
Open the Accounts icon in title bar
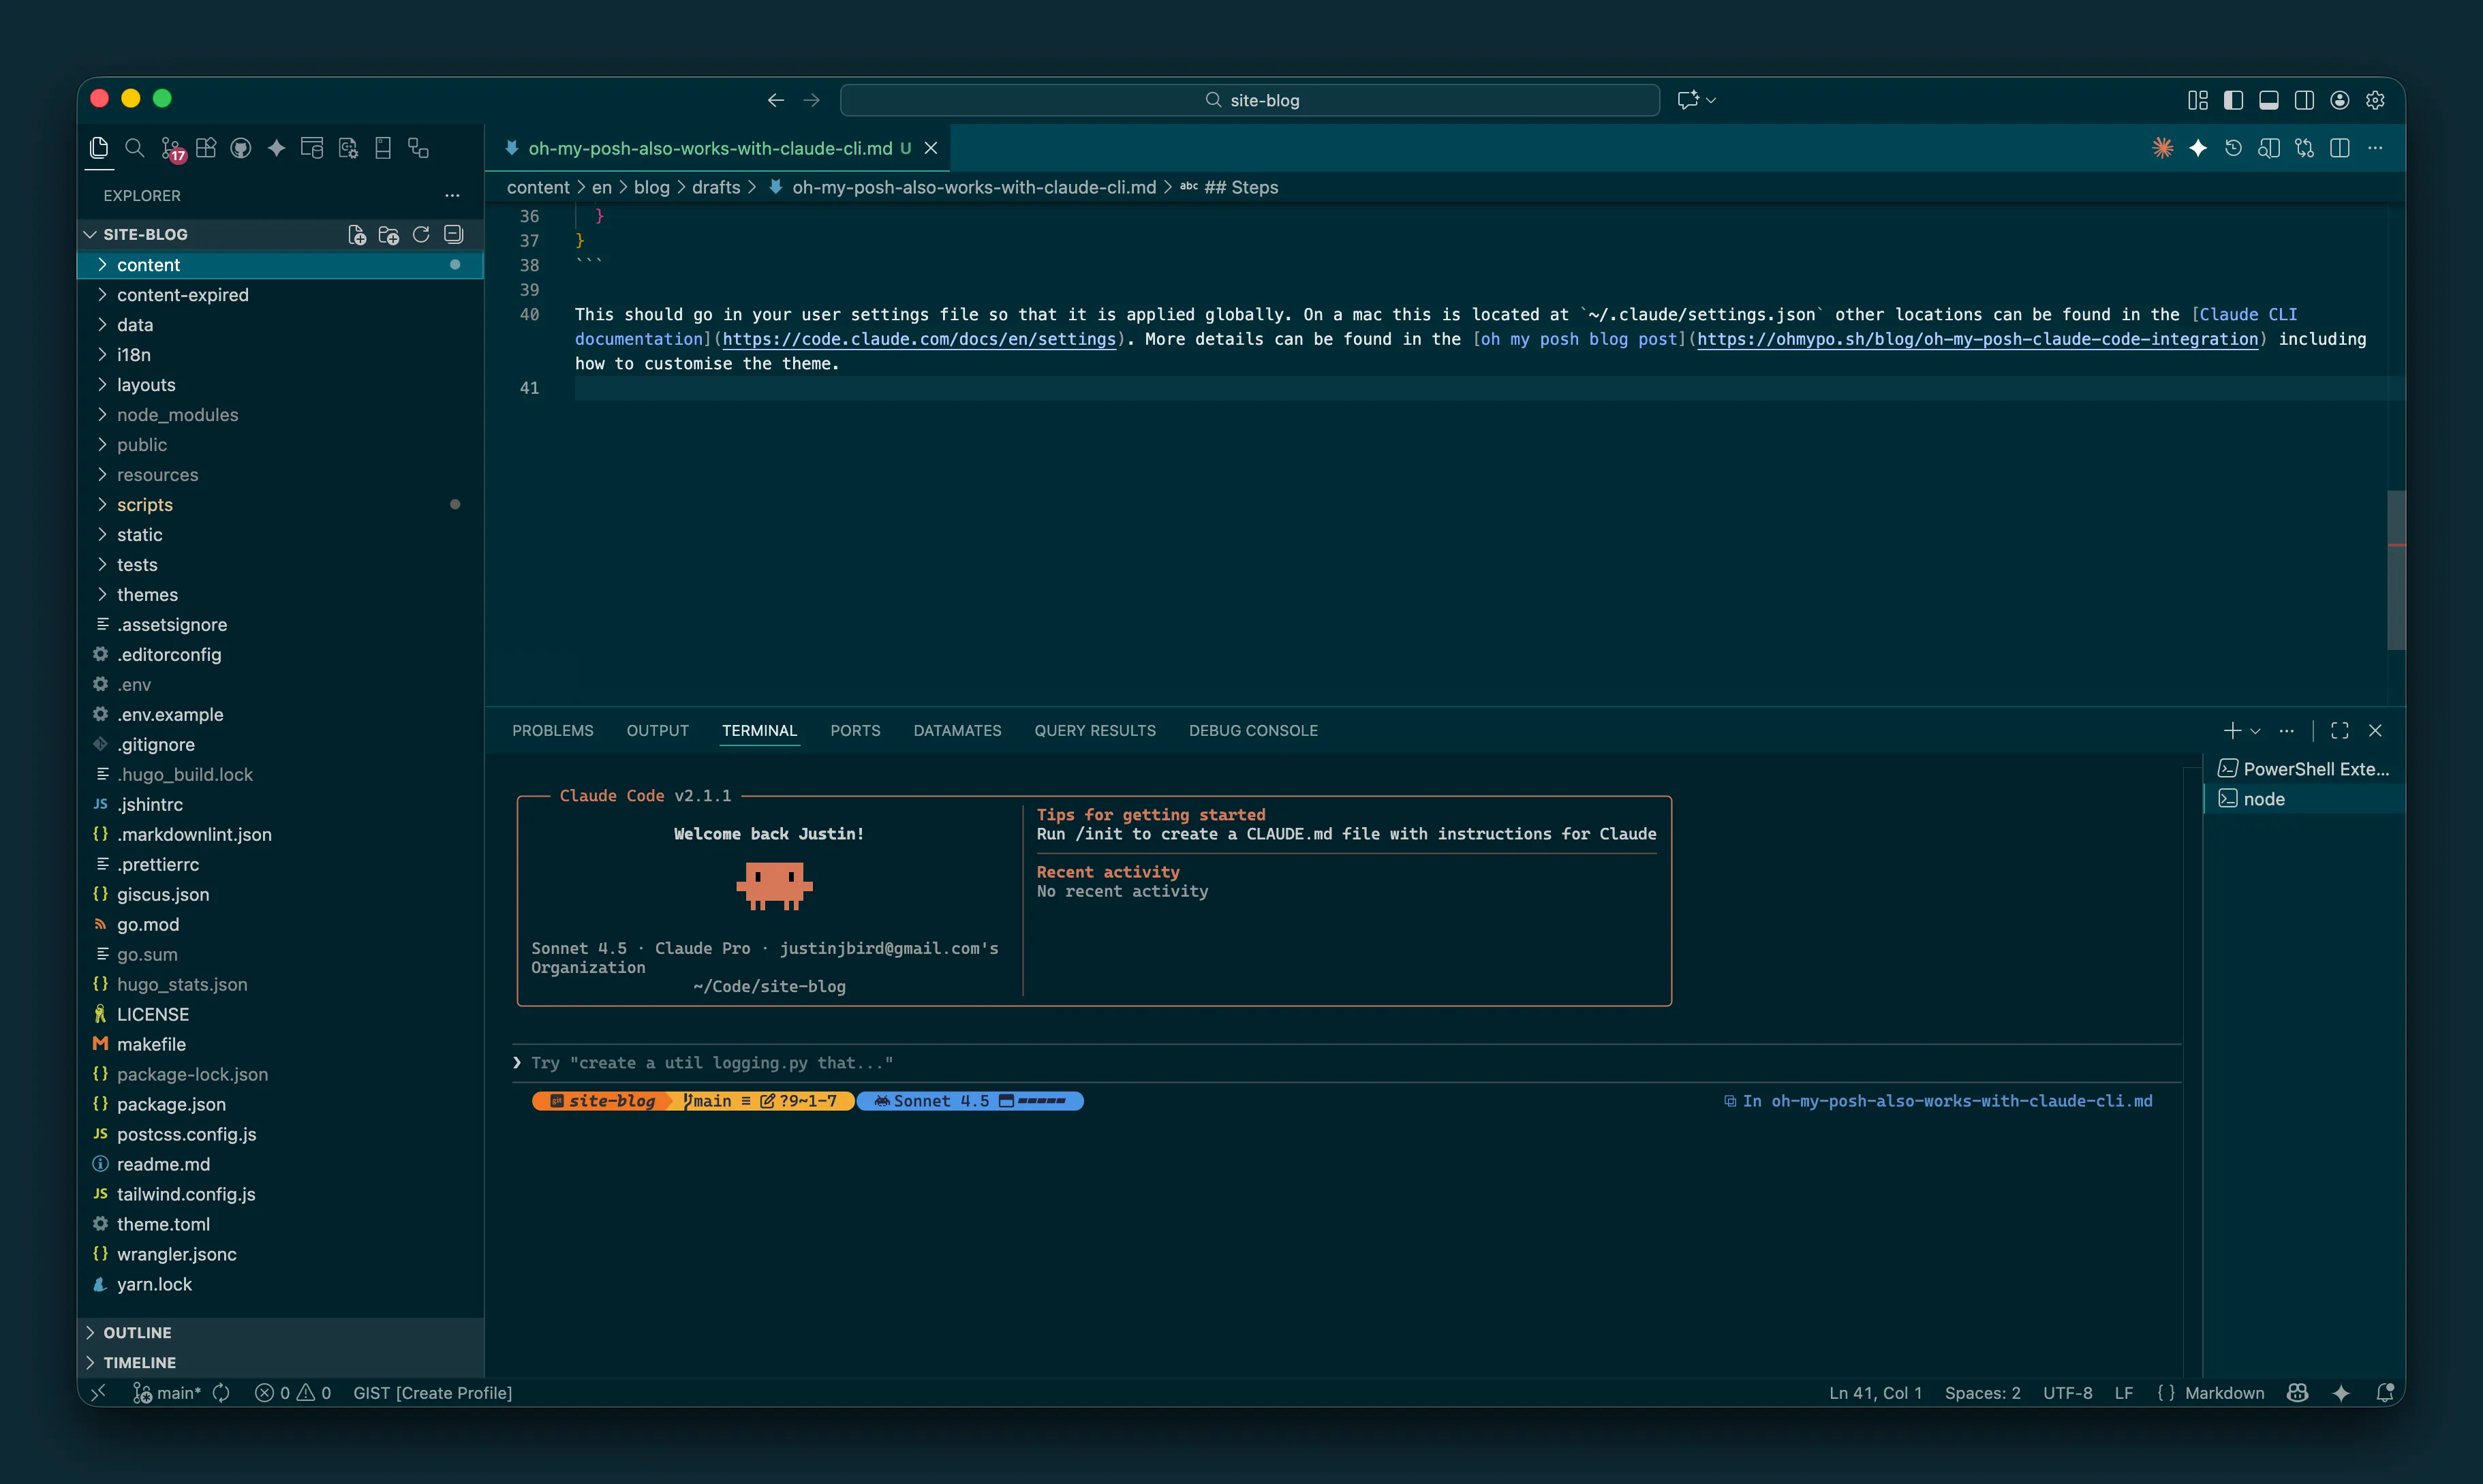[x=2340, y=100]
